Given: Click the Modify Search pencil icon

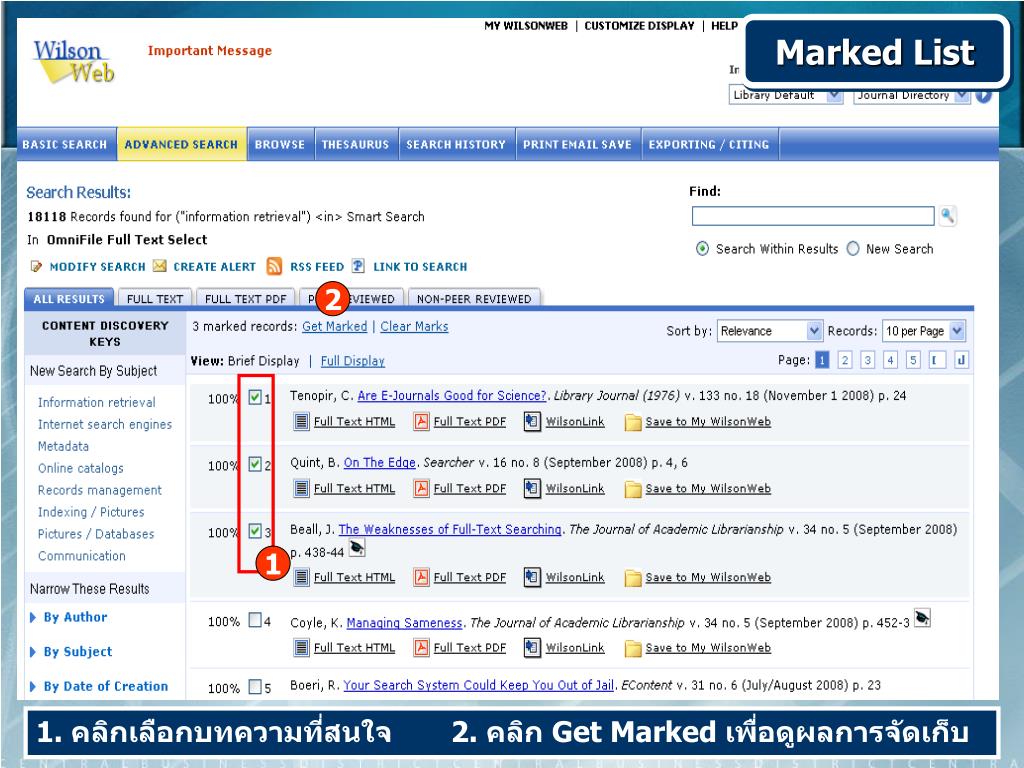Looking at the screenshot, I should [x=37, y=266].
